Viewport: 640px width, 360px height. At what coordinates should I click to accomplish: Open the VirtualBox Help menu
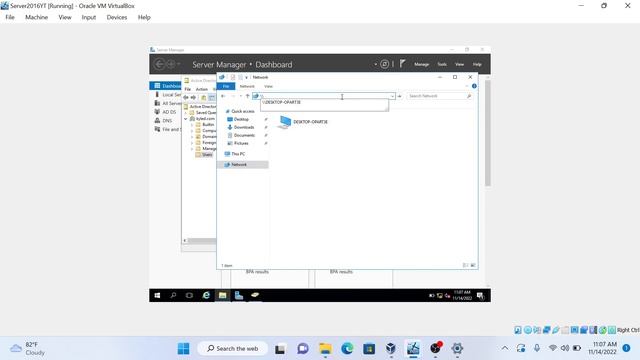coord(144,17)
